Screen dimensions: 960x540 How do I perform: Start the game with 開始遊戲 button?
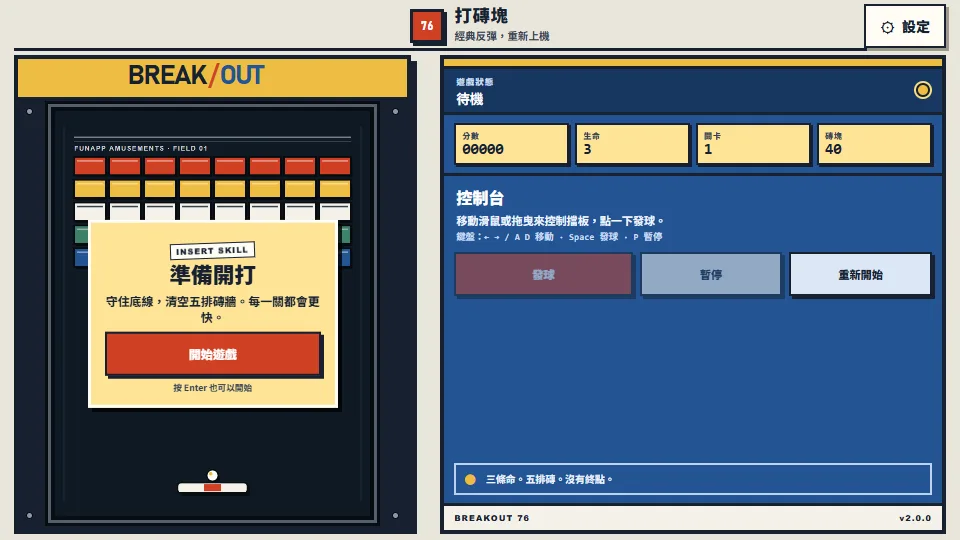(213, 354)
